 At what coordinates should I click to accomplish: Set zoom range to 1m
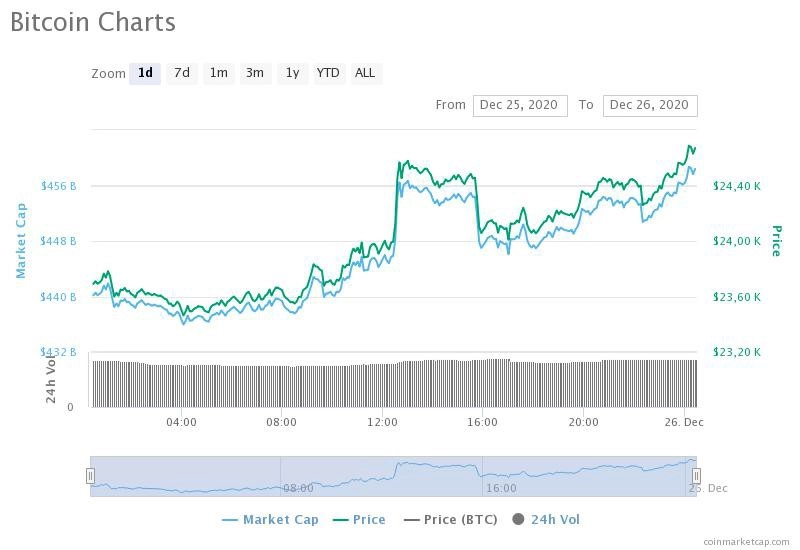(218, 73)
